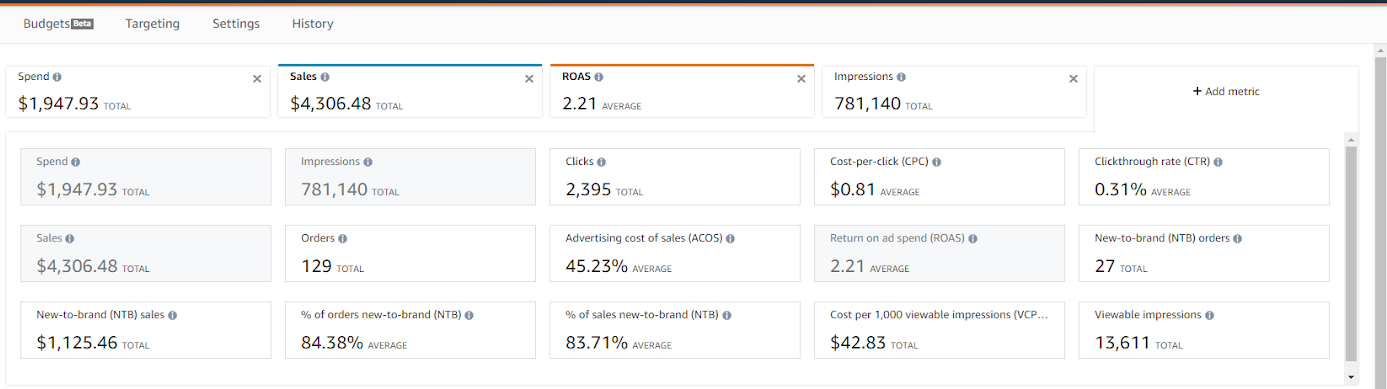Select the New-to-brand (NTB) sales card
The height and width of the screenshot is (389, 1387).
point(146,330)
